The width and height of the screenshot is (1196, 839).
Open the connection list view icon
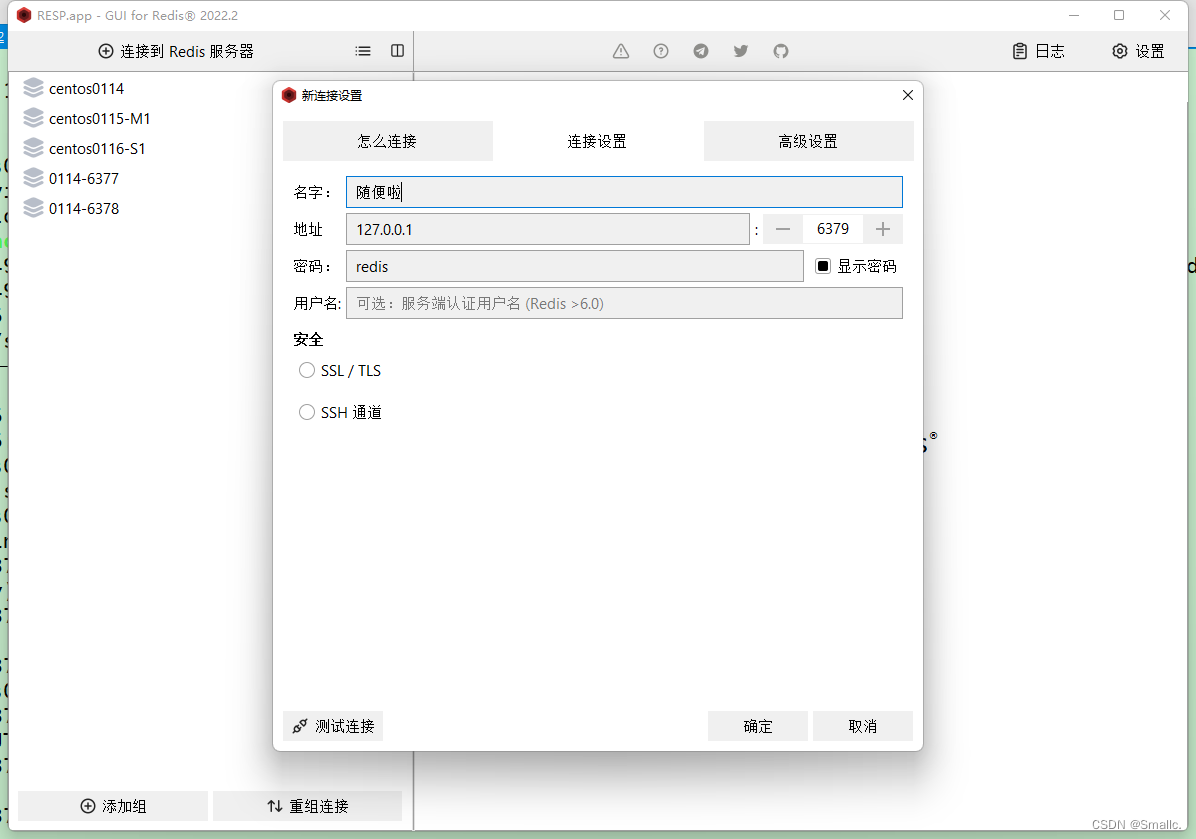pyautogui.click(x=363, y=51)
